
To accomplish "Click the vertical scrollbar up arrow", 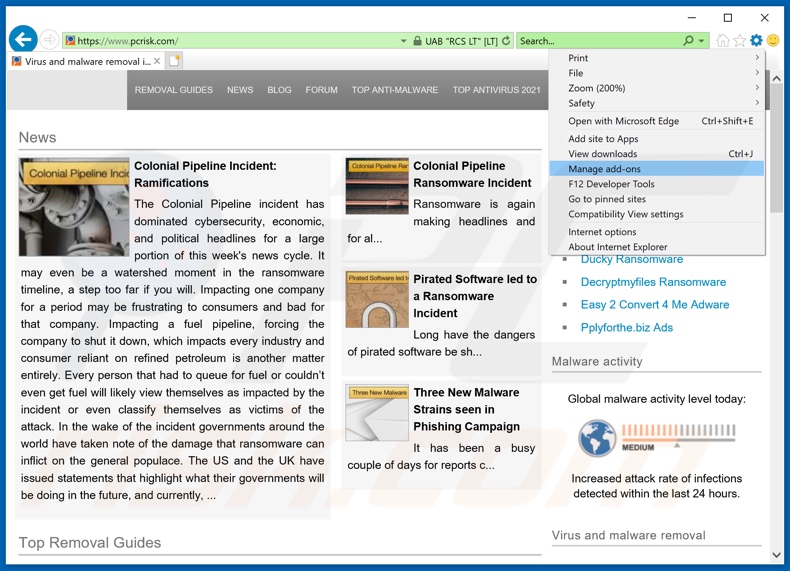I will (x=776, y=78).
